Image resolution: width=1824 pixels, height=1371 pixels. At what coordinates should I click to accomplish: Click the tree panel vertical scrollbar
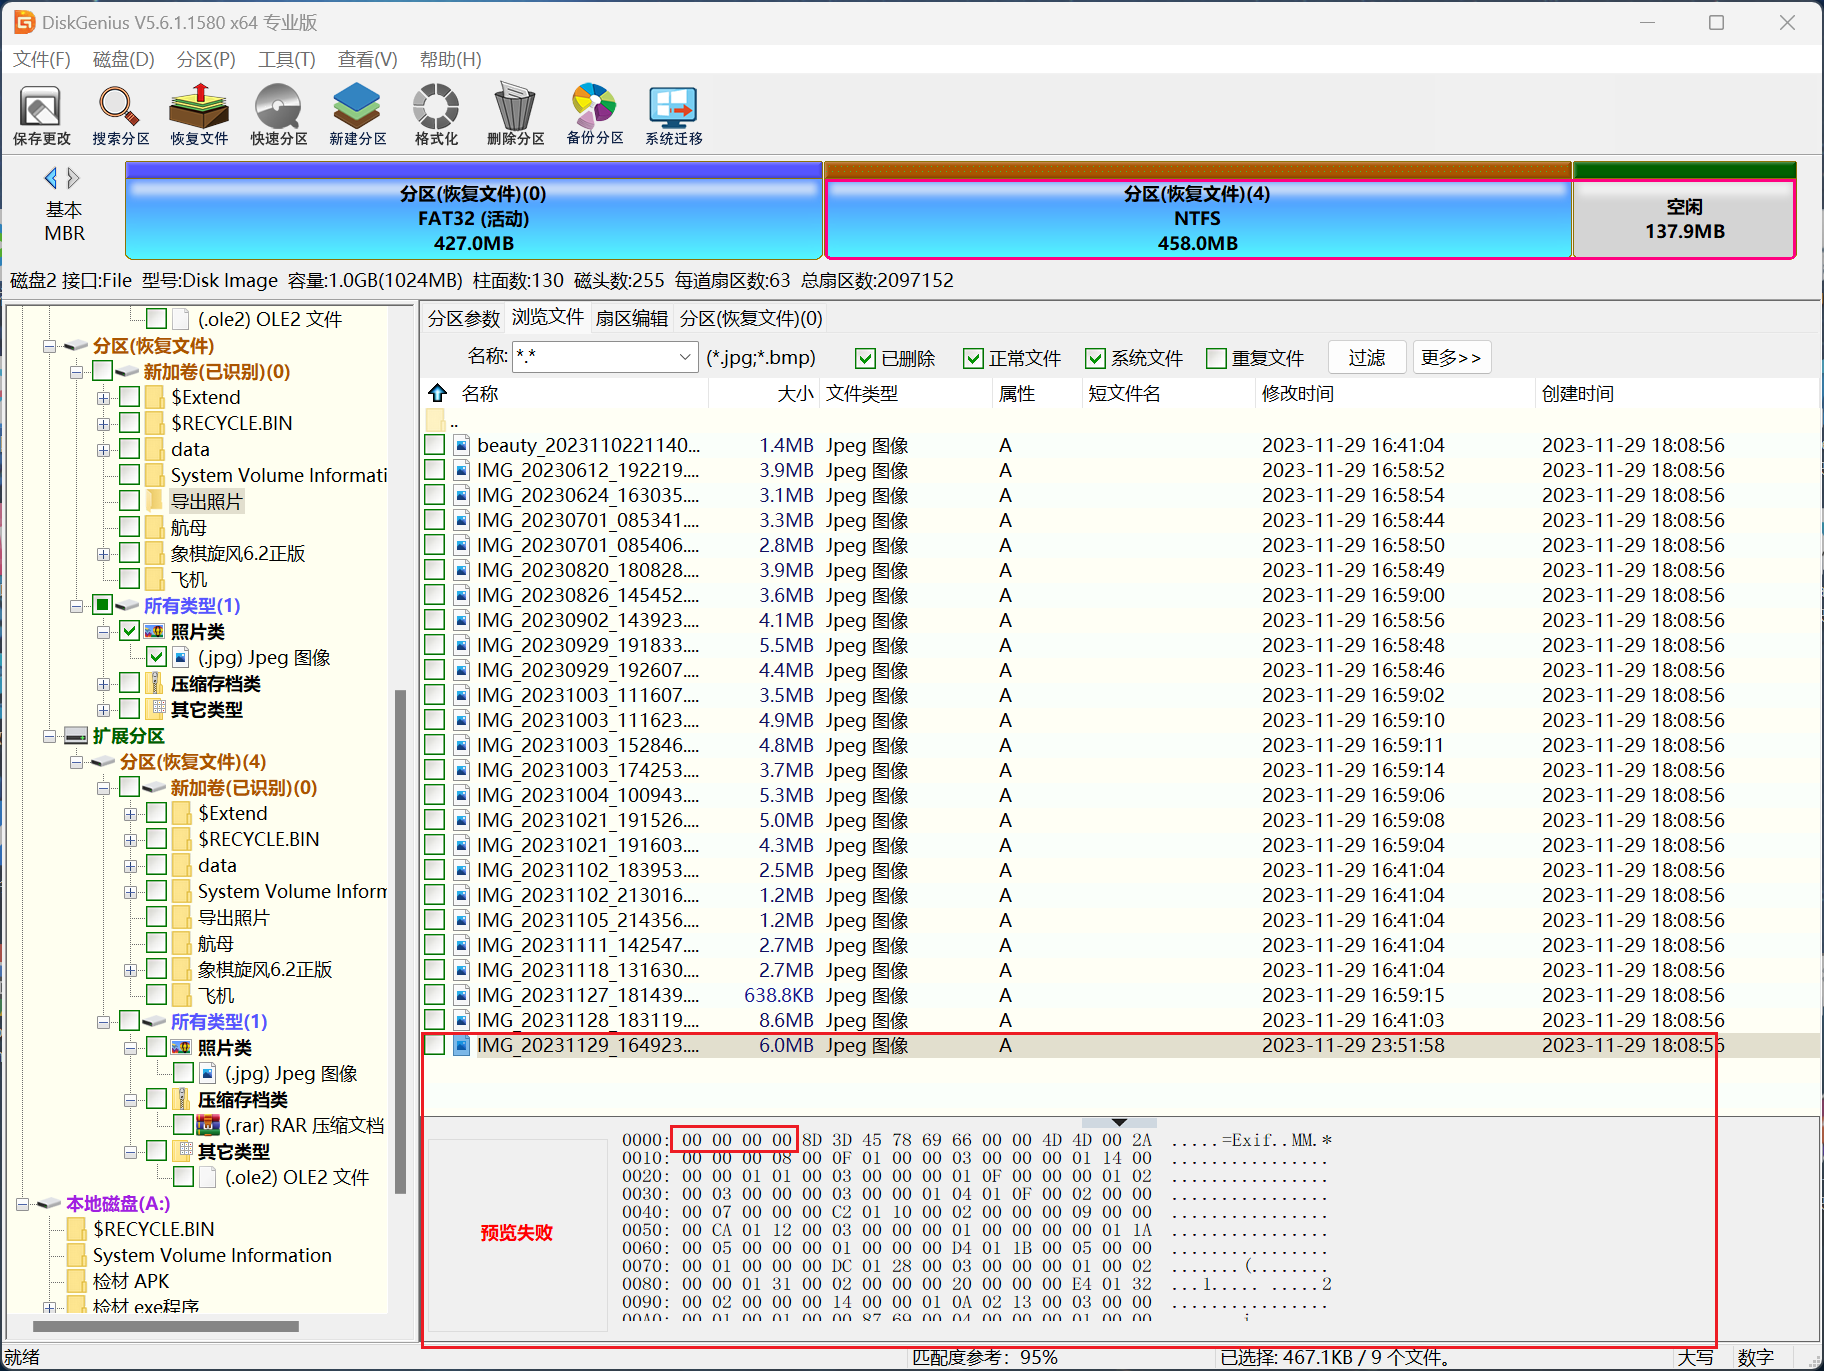coord(401,940)
